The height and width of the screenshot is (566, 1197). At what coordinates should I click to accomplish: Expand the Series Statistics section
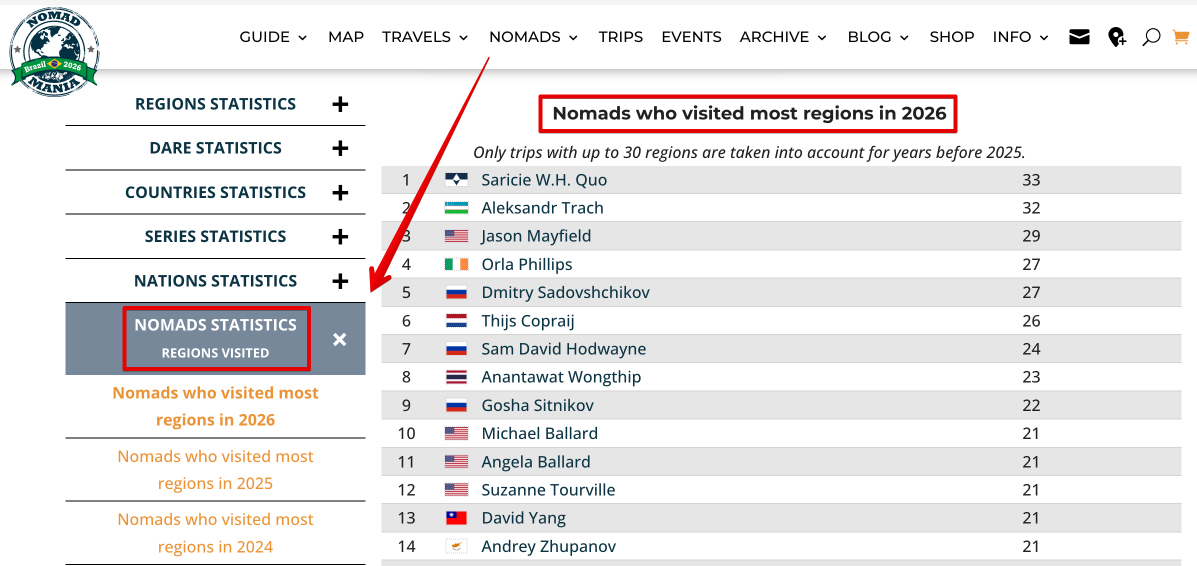pos(340,237)
